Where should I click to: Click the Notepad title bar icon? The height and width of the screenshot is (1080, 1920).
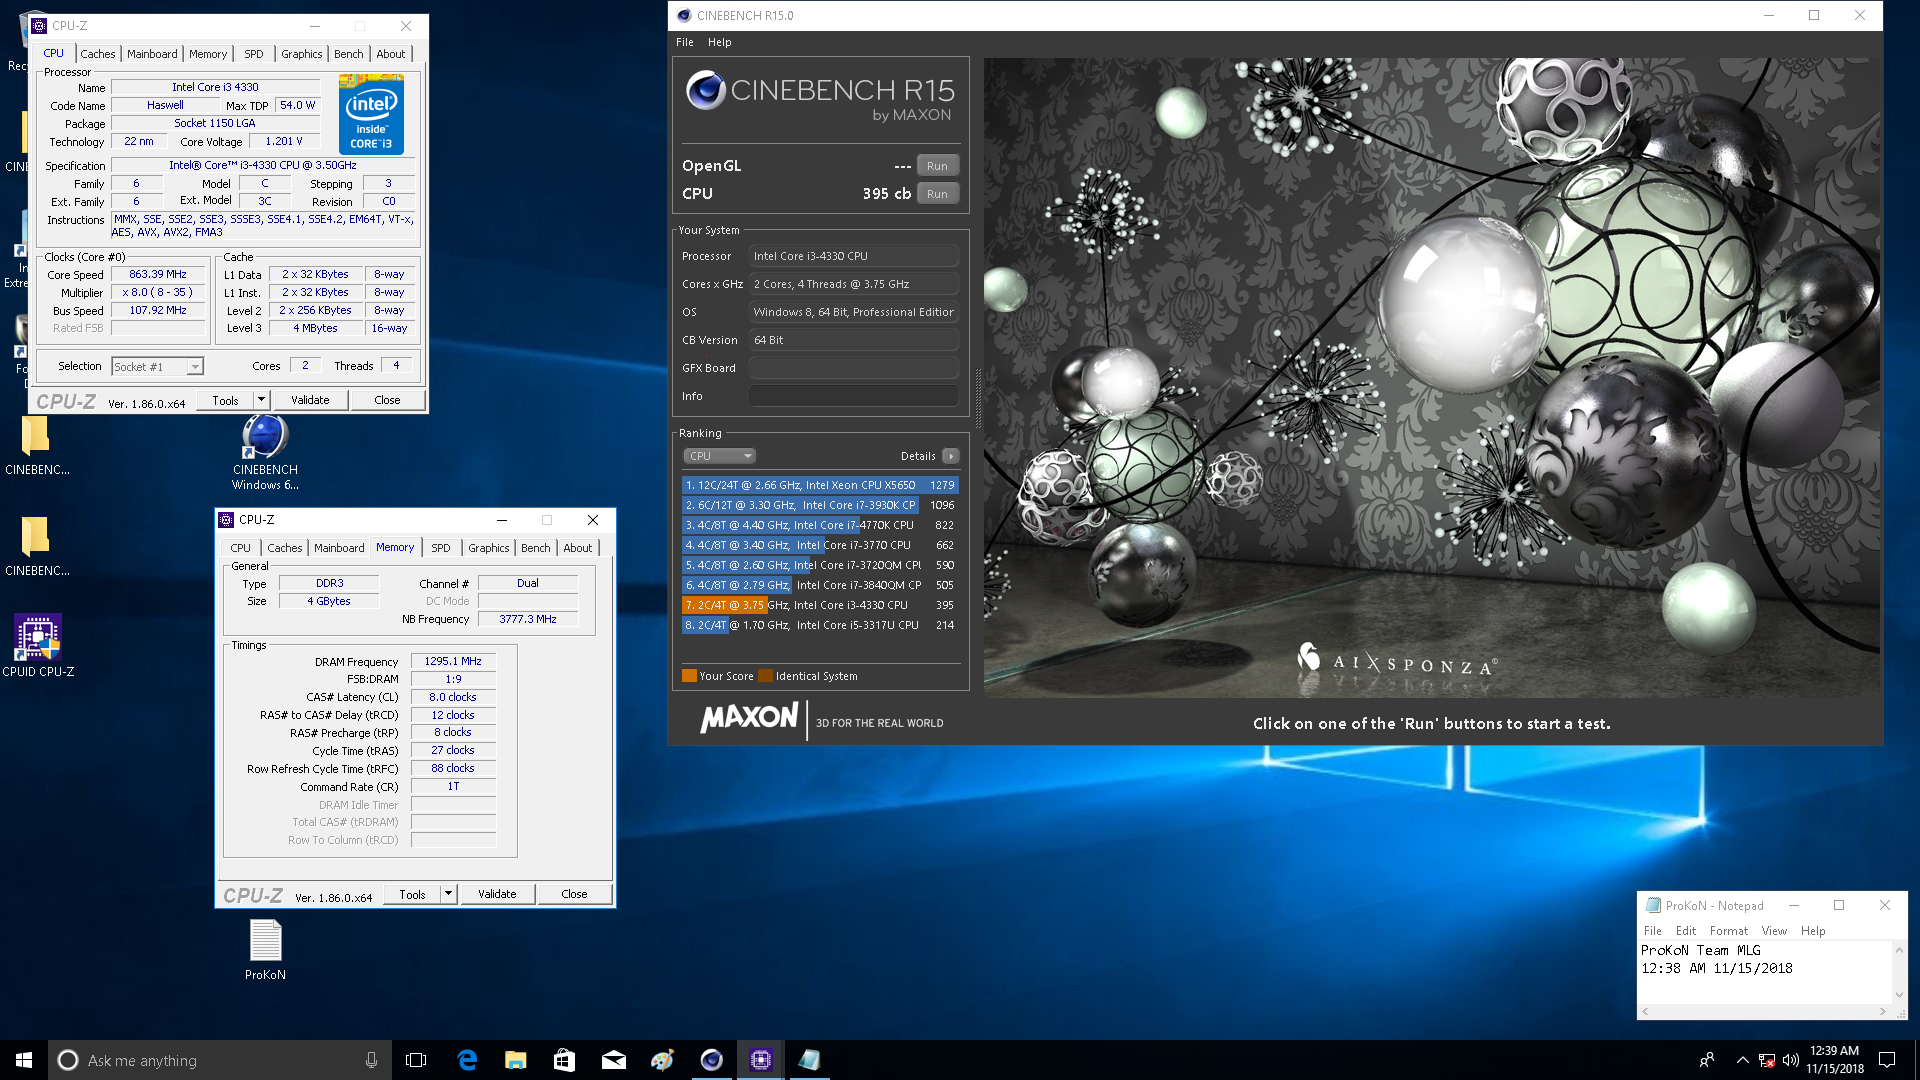1653,905
